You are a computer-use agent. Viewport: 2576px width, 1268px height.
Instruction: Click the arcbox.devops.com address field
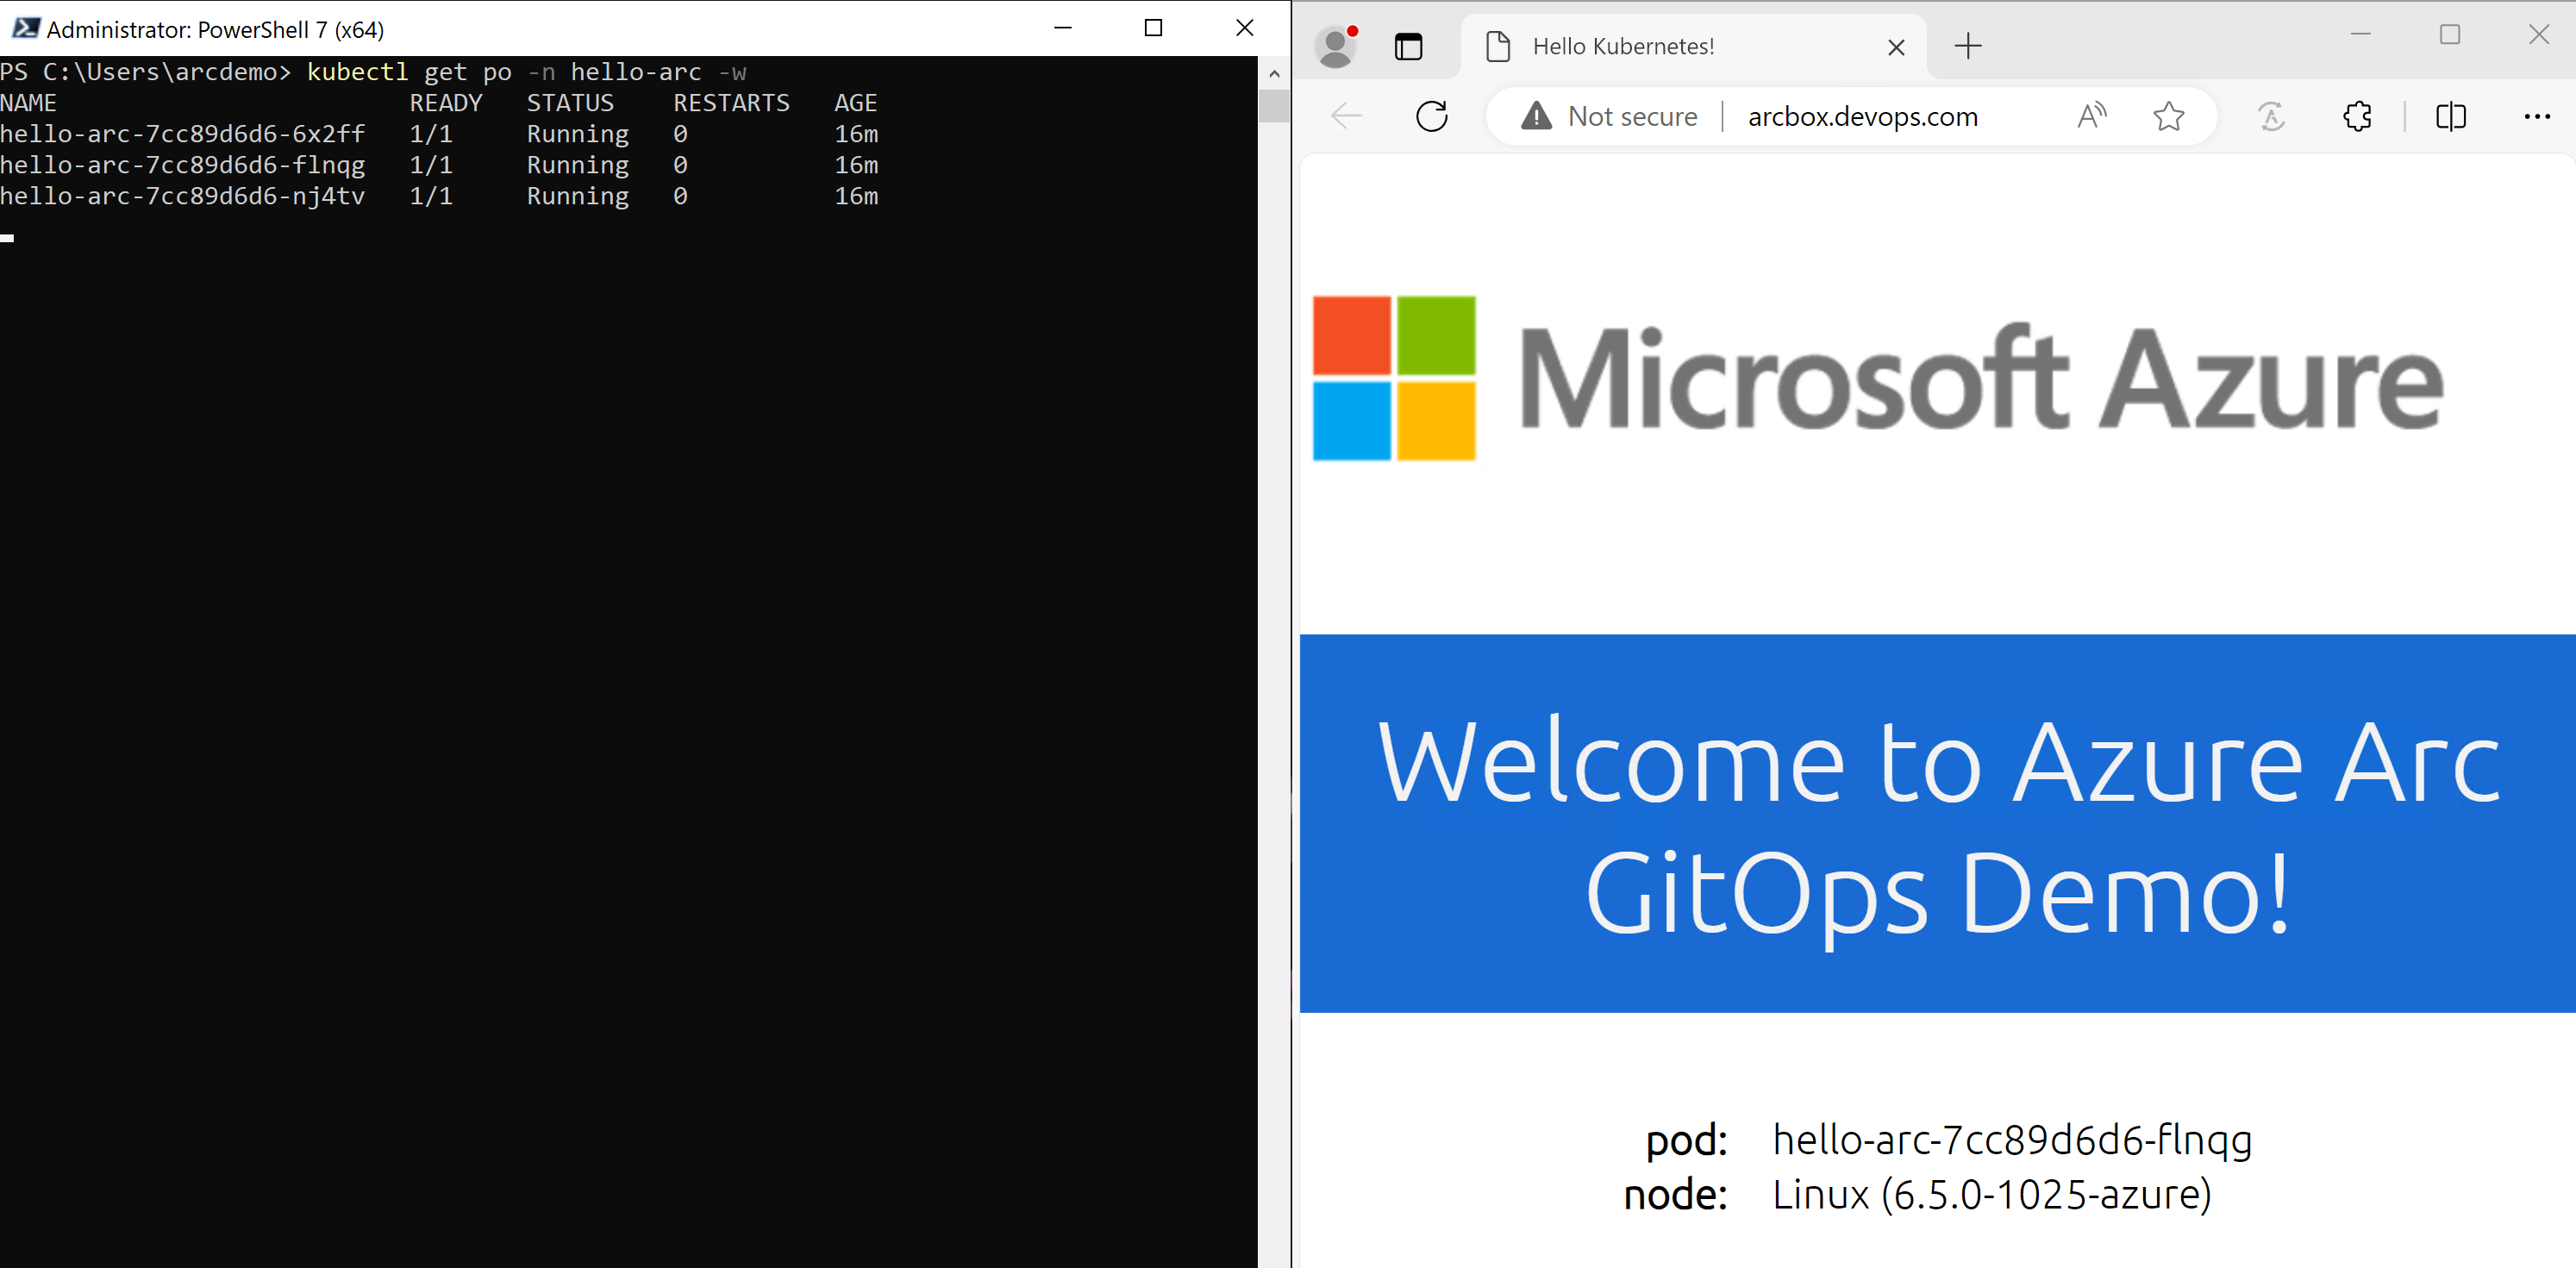coord(1862,116)
